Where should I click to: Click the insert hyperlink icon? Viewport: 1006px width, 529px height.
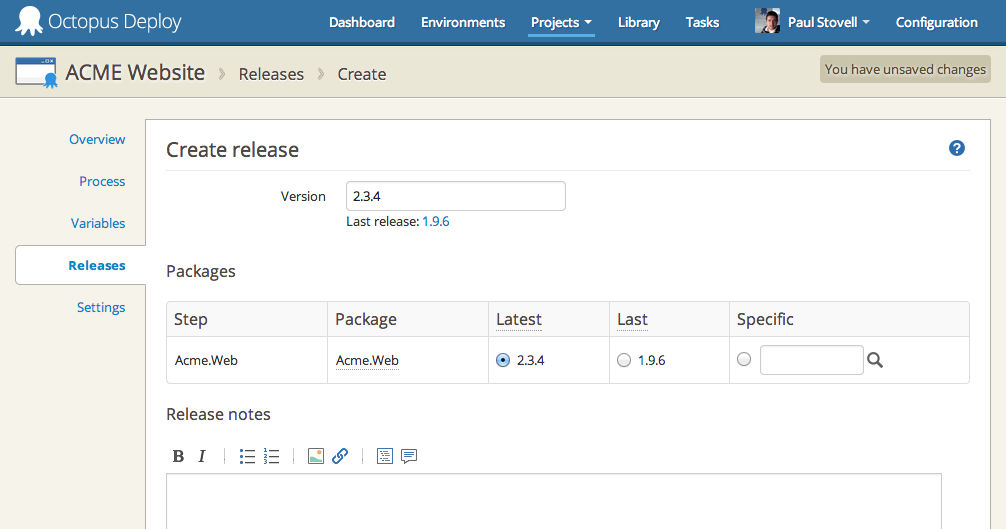(340, 456)
